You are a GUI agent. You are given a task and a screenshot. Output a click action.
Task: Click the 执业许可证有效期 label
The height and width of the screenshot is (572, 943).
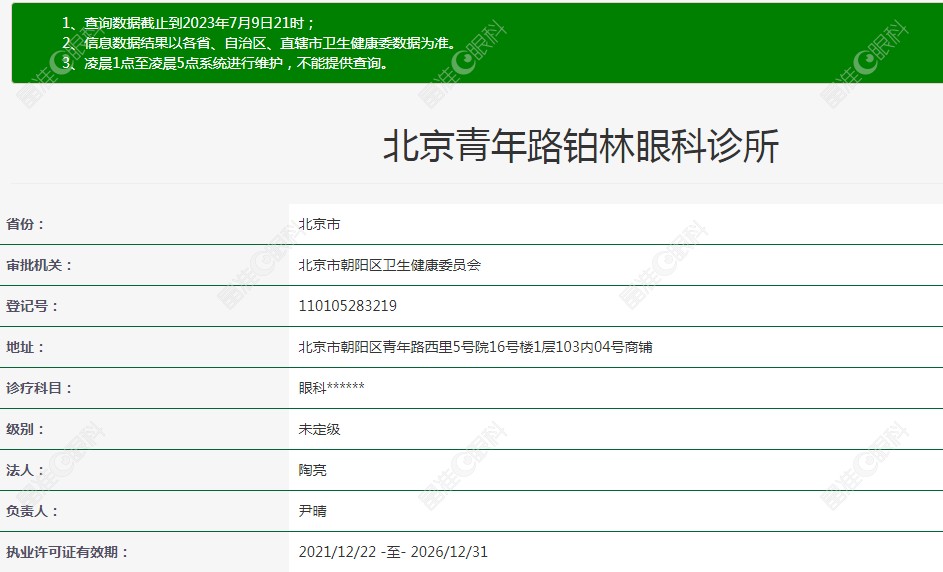(67, 552)
